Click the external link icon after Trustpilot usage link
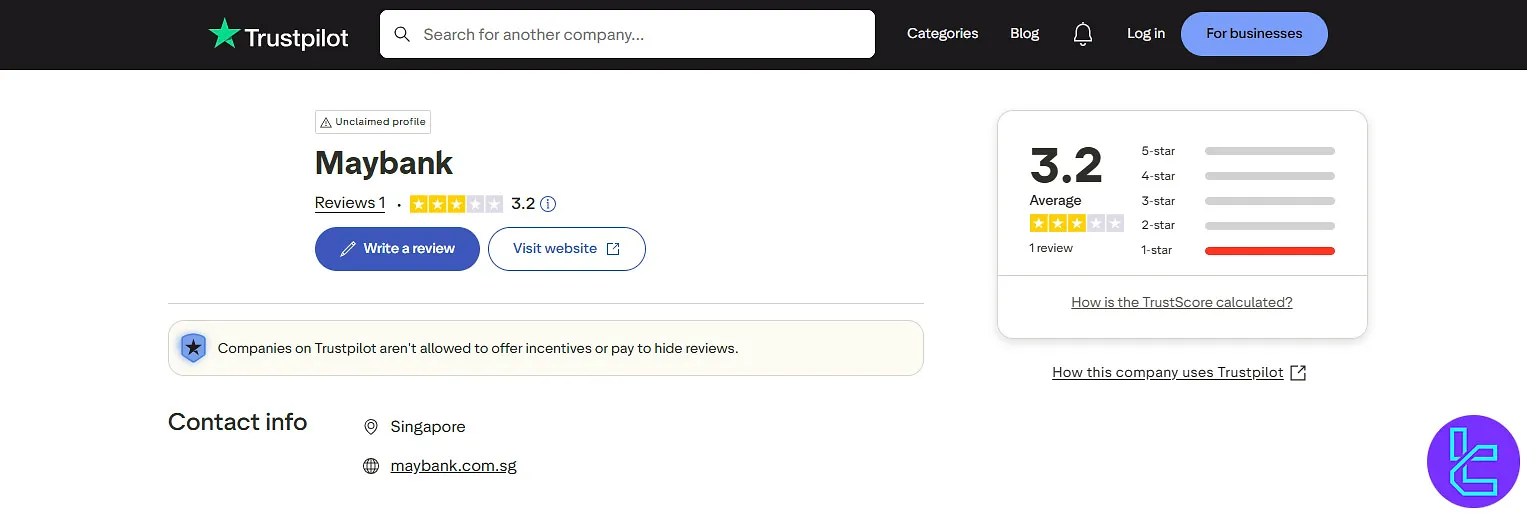1527x515 pixels. [1298, 373]
